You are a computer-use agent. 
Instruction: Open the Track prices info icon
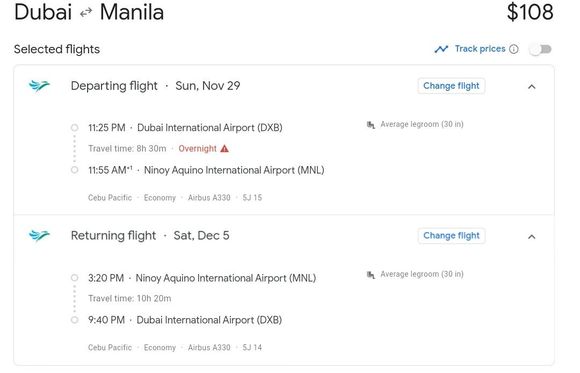pos(514,49)
